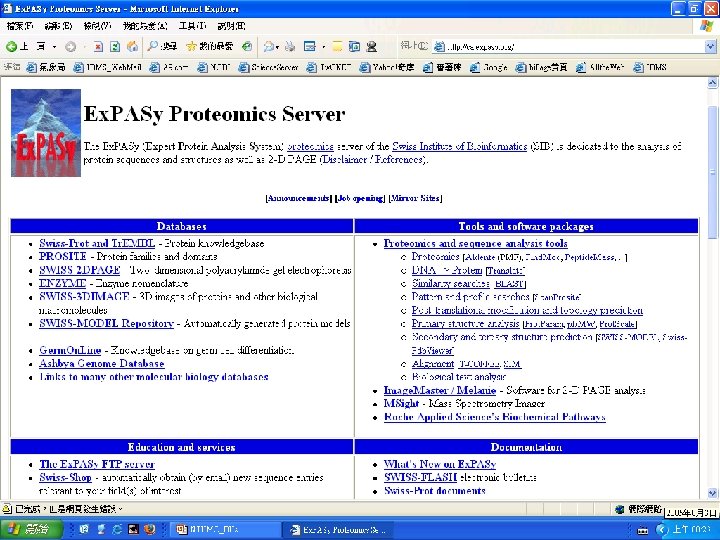The height and width of the screenshot is (540, 720).
Task: Open the Swiss-Shop link
Action: (x=65, y=478)
